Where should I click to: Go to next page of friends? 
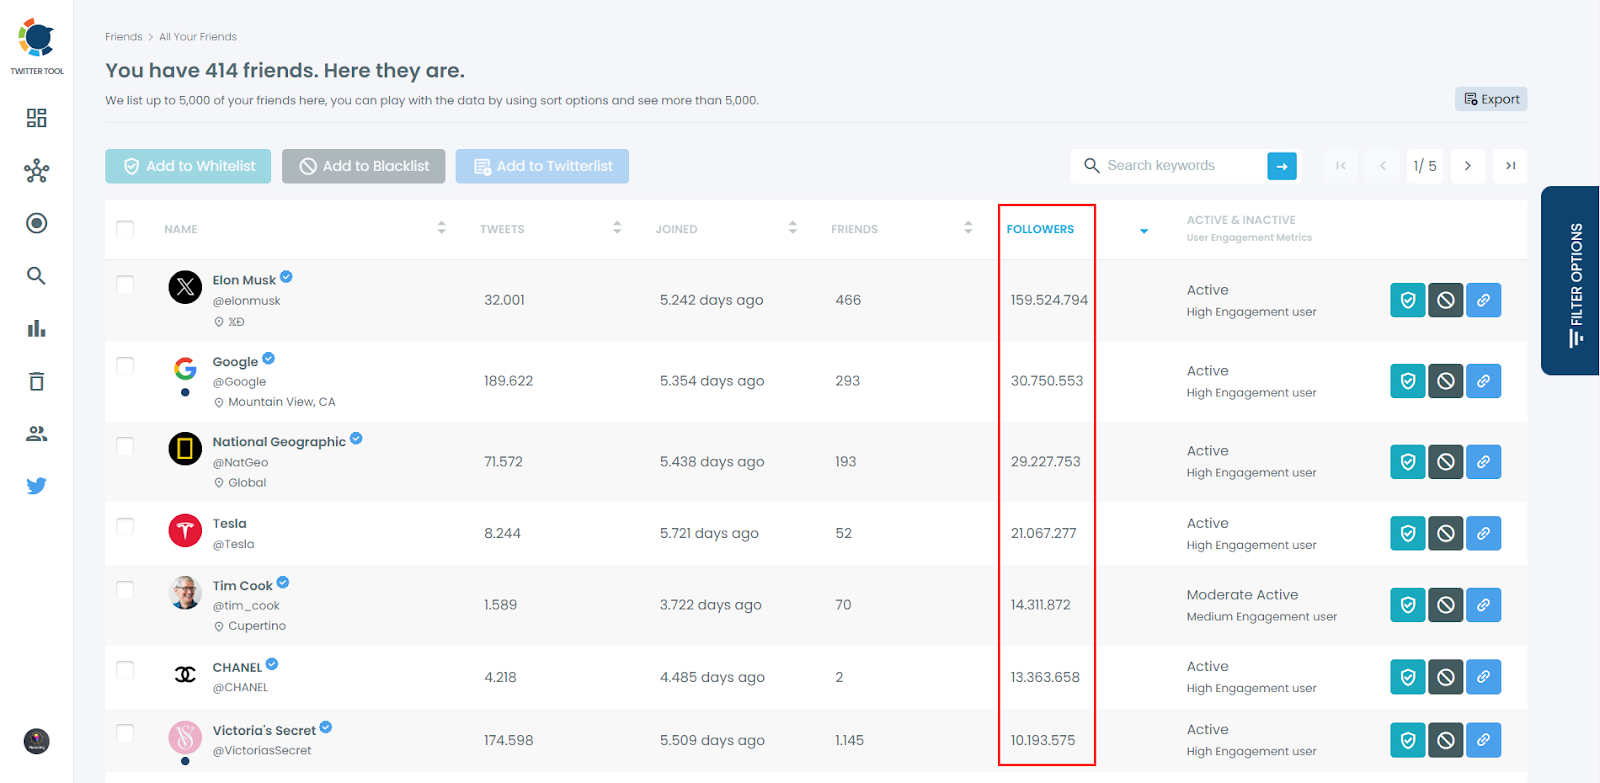click(1467, 166)
